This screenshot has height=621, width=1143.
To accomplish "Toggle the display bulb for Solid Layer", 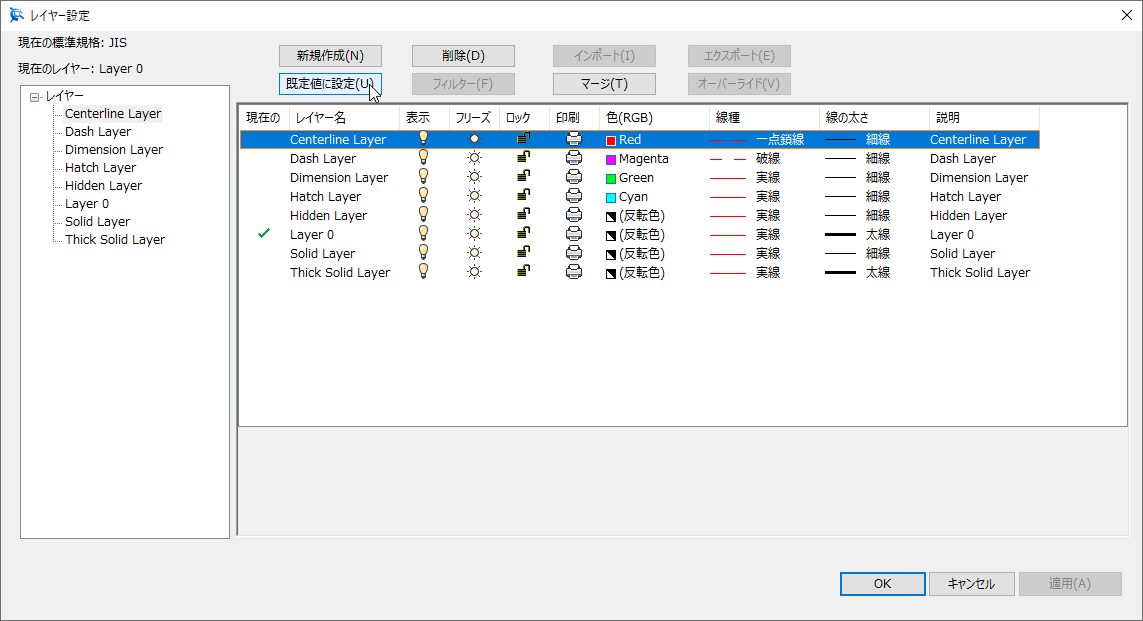I will click(x=423, y=253).
